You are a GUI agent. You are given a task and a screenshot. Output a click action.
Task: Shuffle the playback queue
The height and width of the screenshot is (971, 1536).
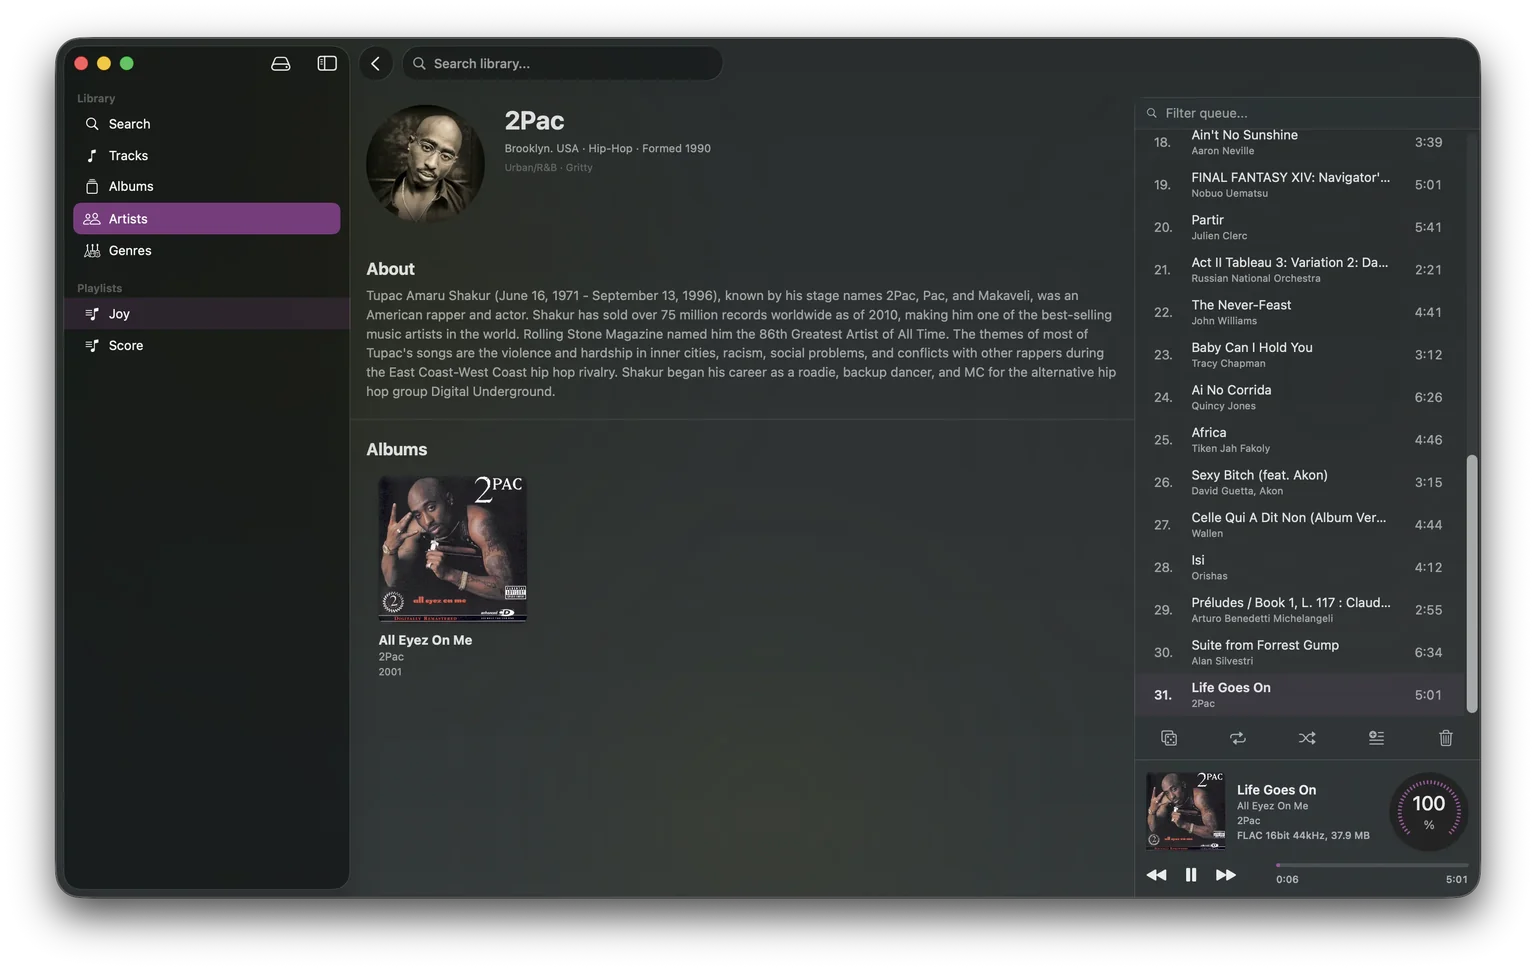pos(1307,738)
